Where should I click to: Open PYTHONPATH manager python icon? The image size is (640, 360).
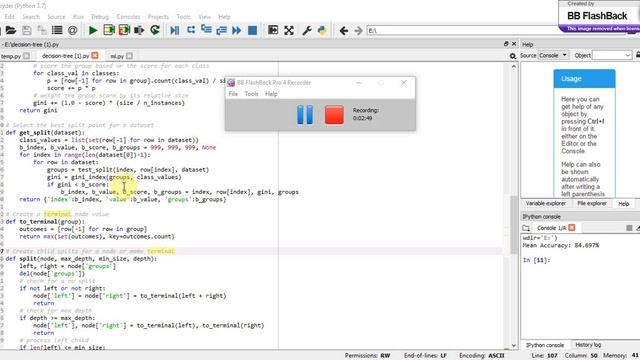[322, 30]
